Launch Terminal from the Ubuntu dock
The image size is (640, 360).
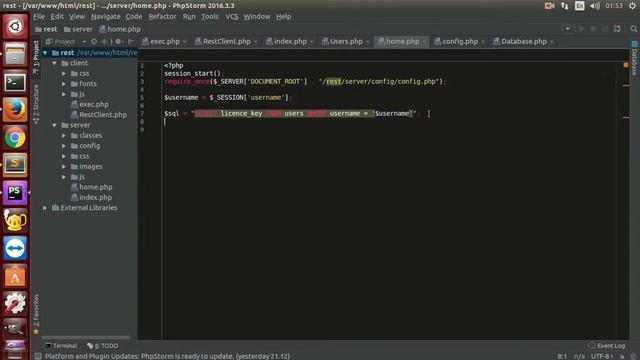pyautogui.click(x=15, y=82)
